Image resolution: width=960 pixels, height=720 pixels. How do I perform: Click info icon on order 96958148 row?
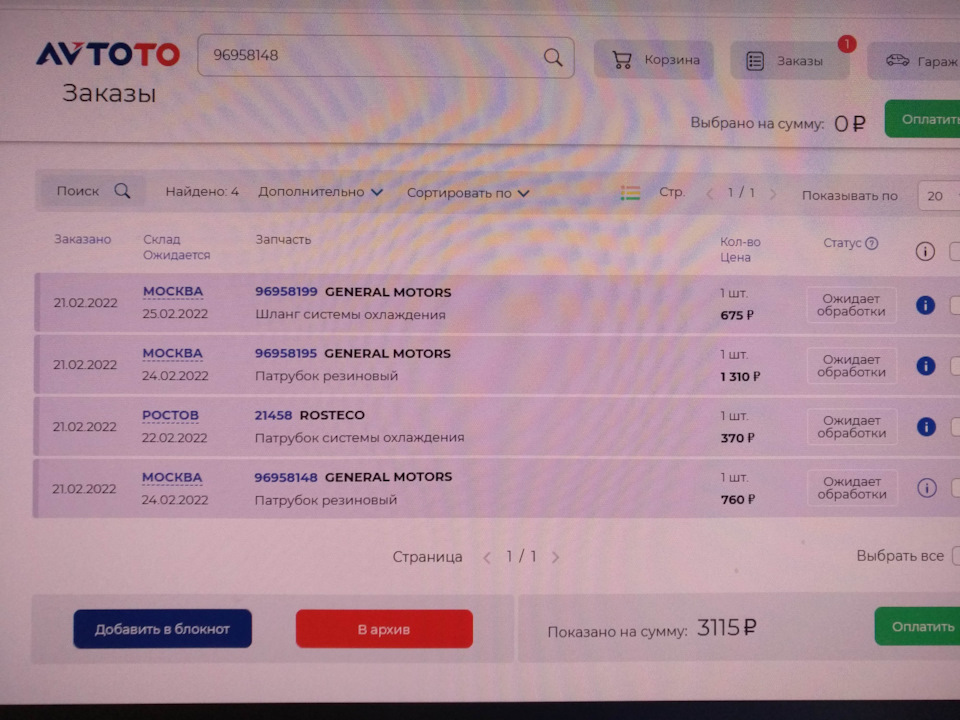(x=925, y=488)
